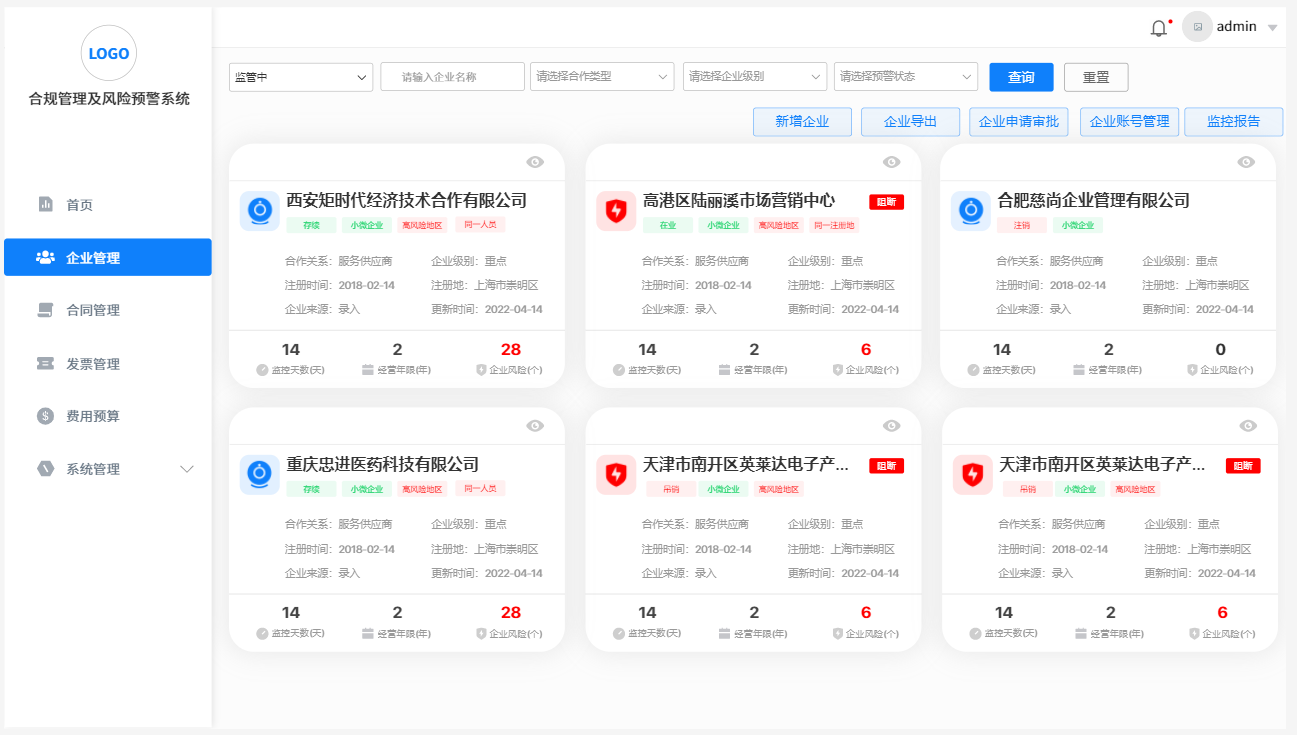Open the 请选择预警状态 dropdown

(906, 76)
